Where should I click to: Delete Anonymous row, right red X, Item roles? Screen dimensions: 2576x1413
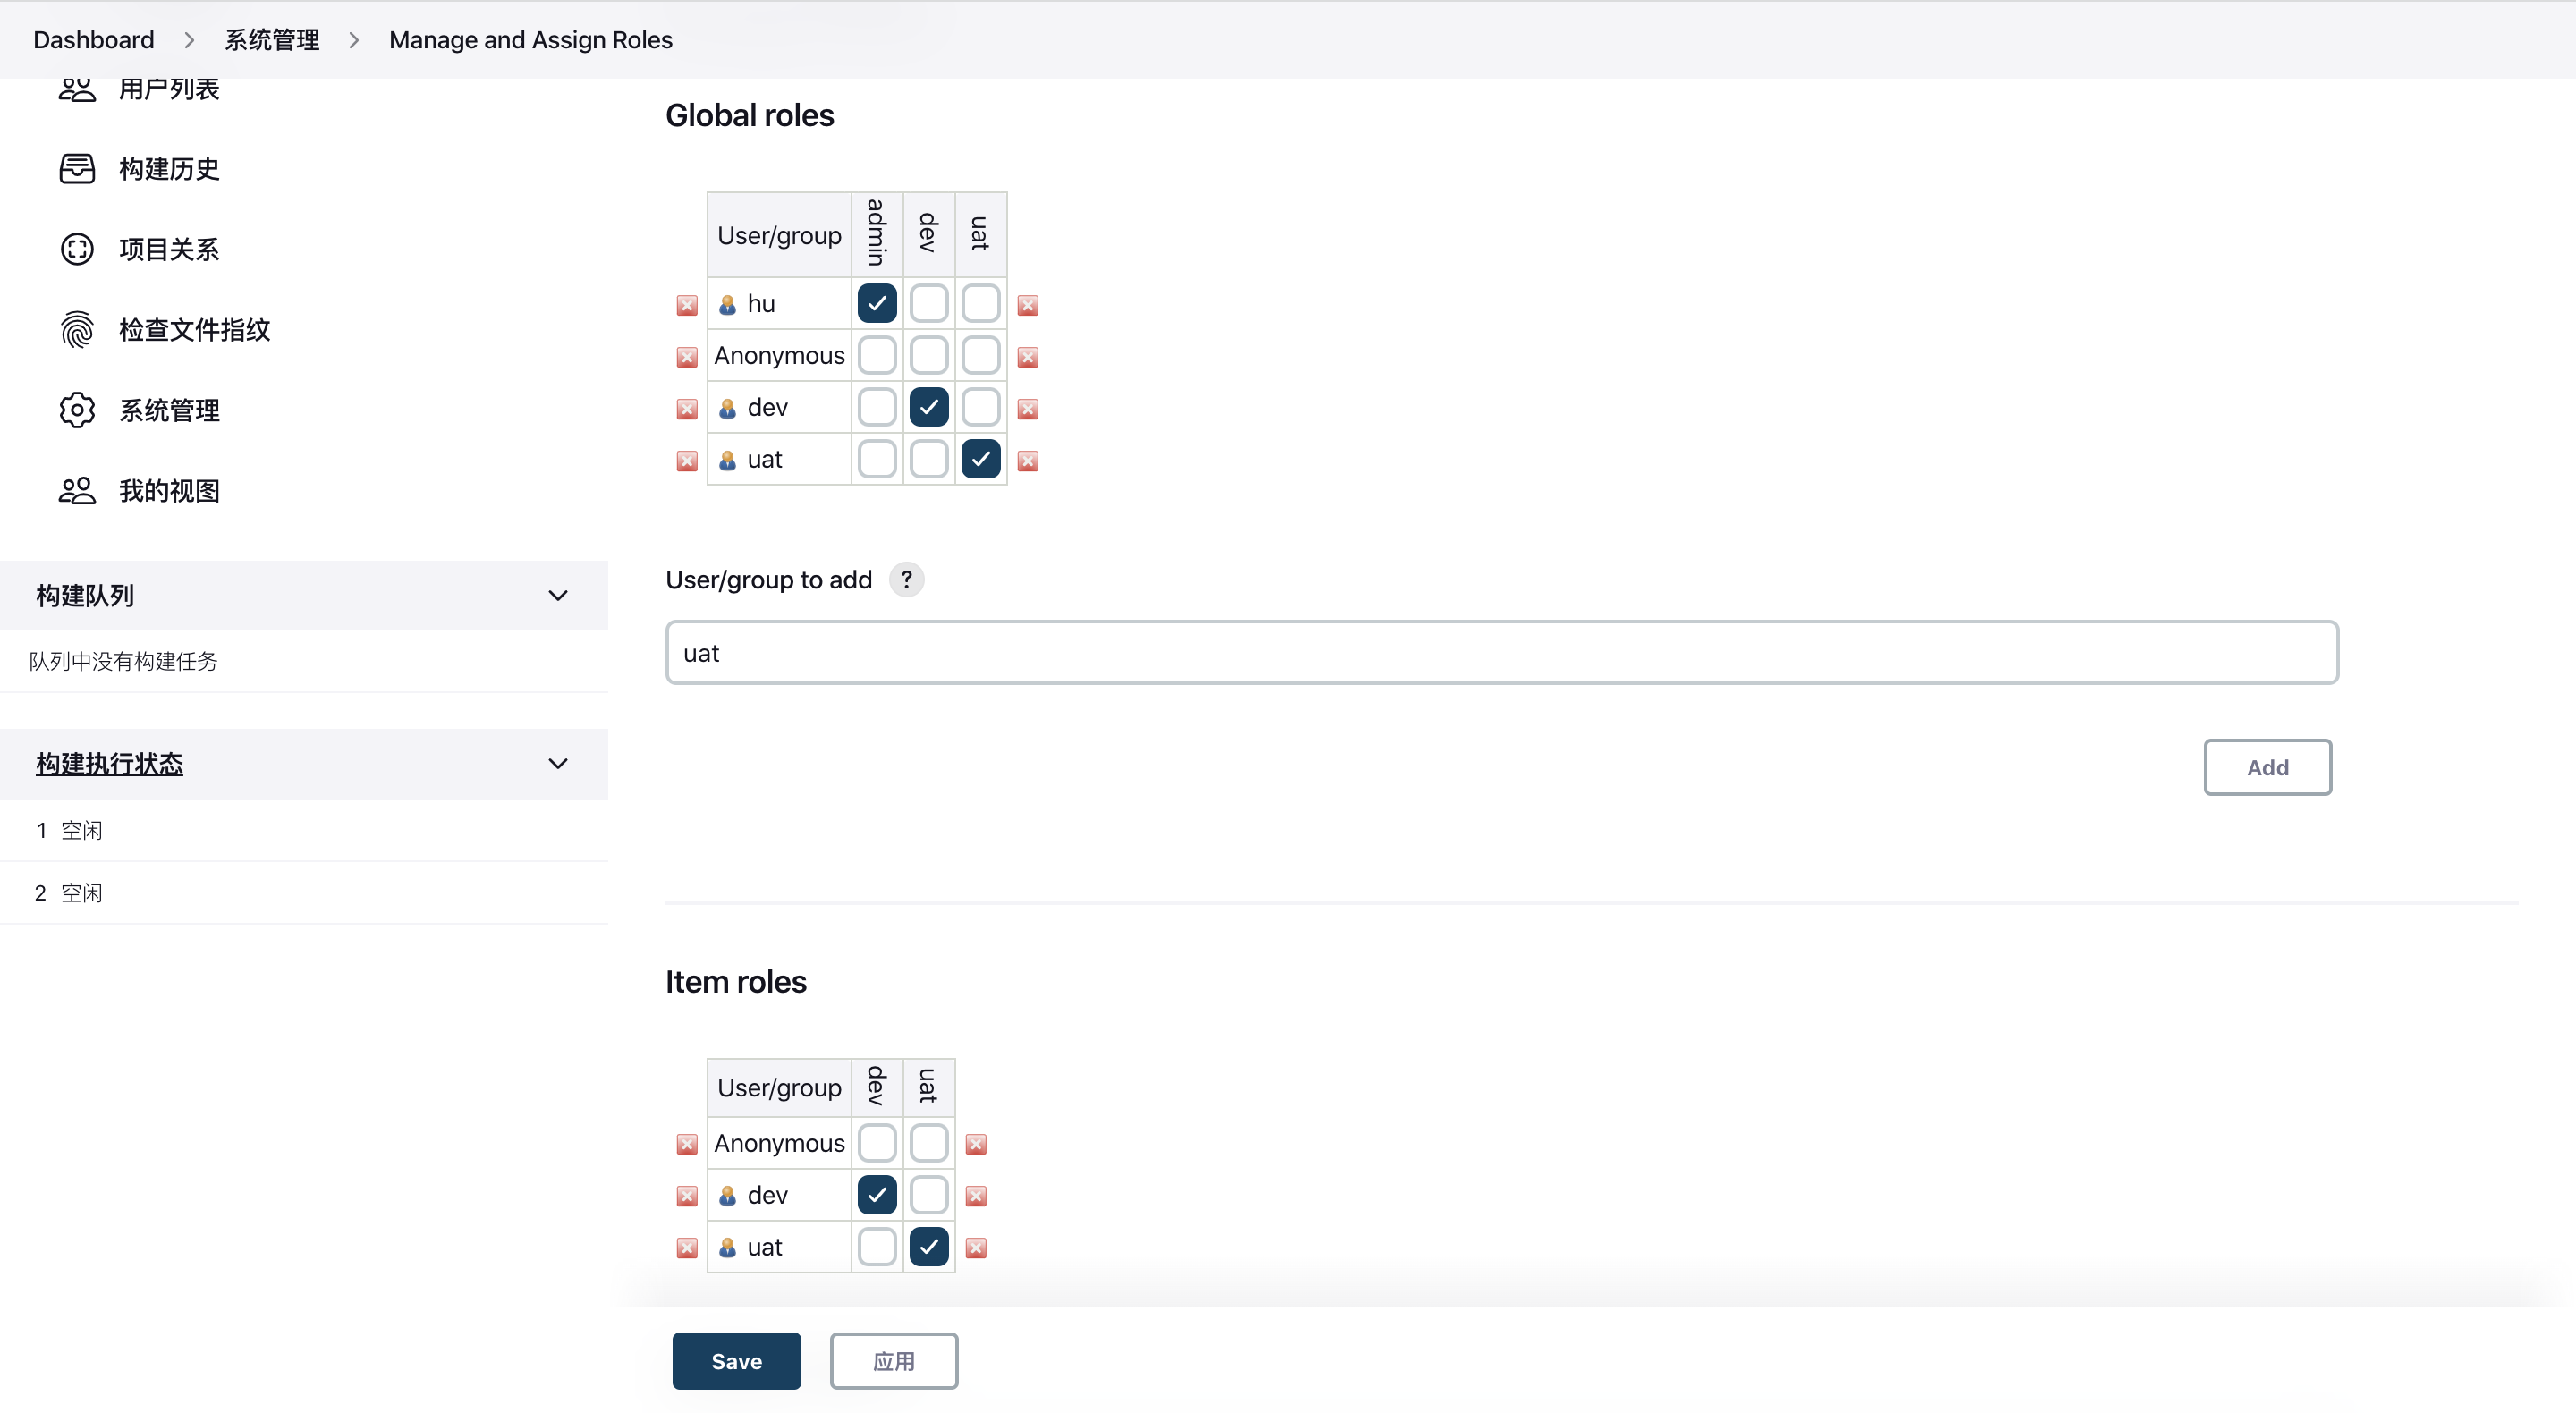click(977, 1145)
